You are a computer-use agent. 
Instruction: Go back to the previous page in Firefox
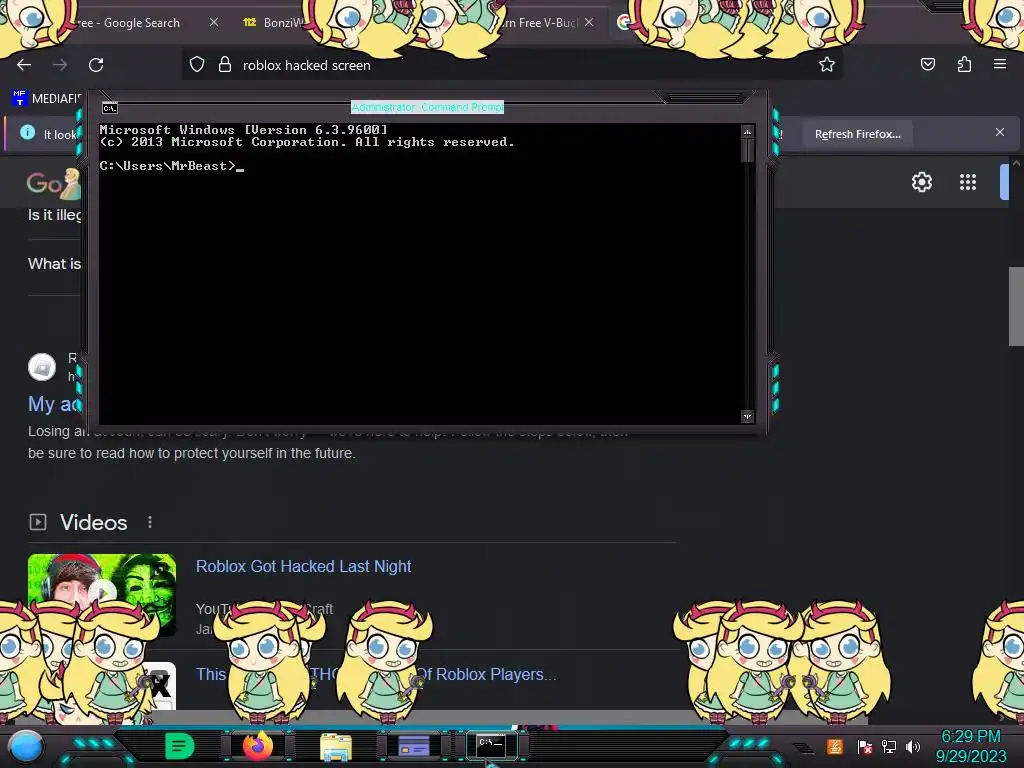click(x=24, y=65)
